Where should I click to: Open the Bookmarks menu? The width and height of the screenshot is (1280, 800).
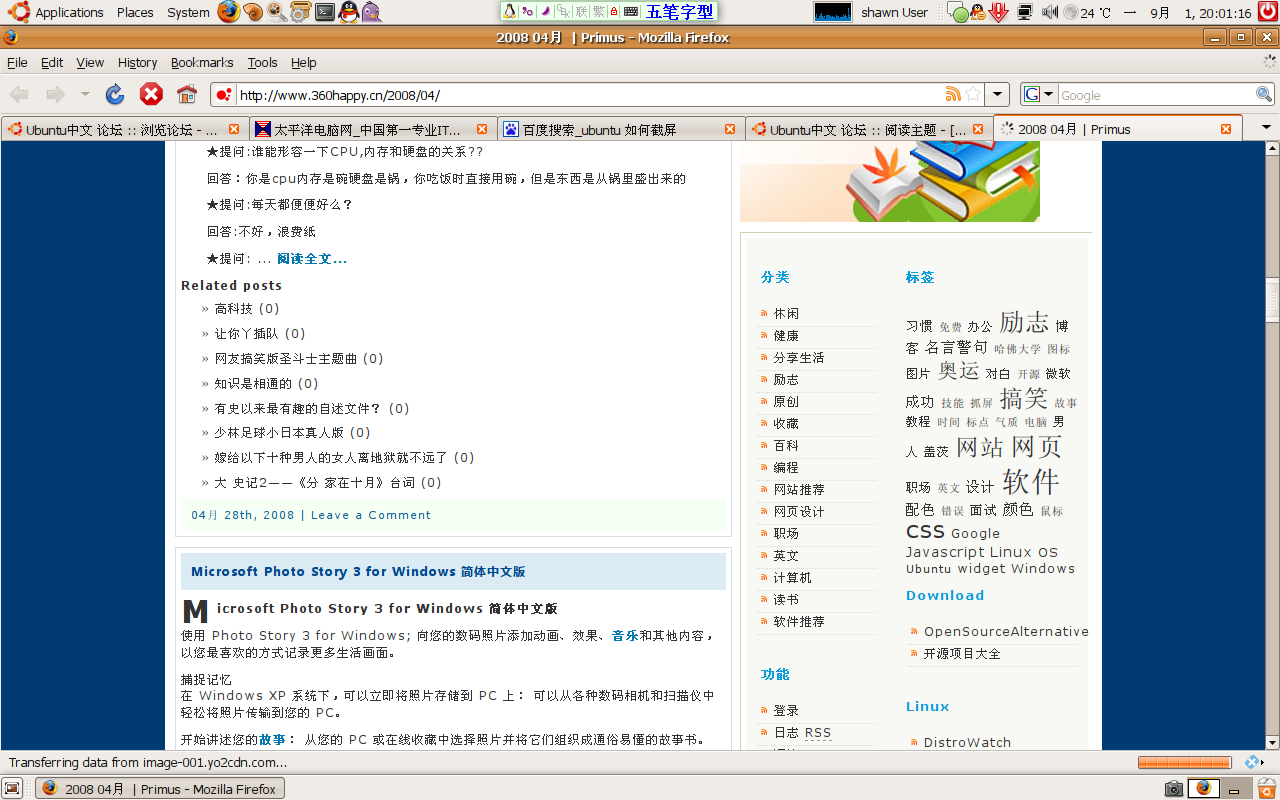tap(202, 62)
